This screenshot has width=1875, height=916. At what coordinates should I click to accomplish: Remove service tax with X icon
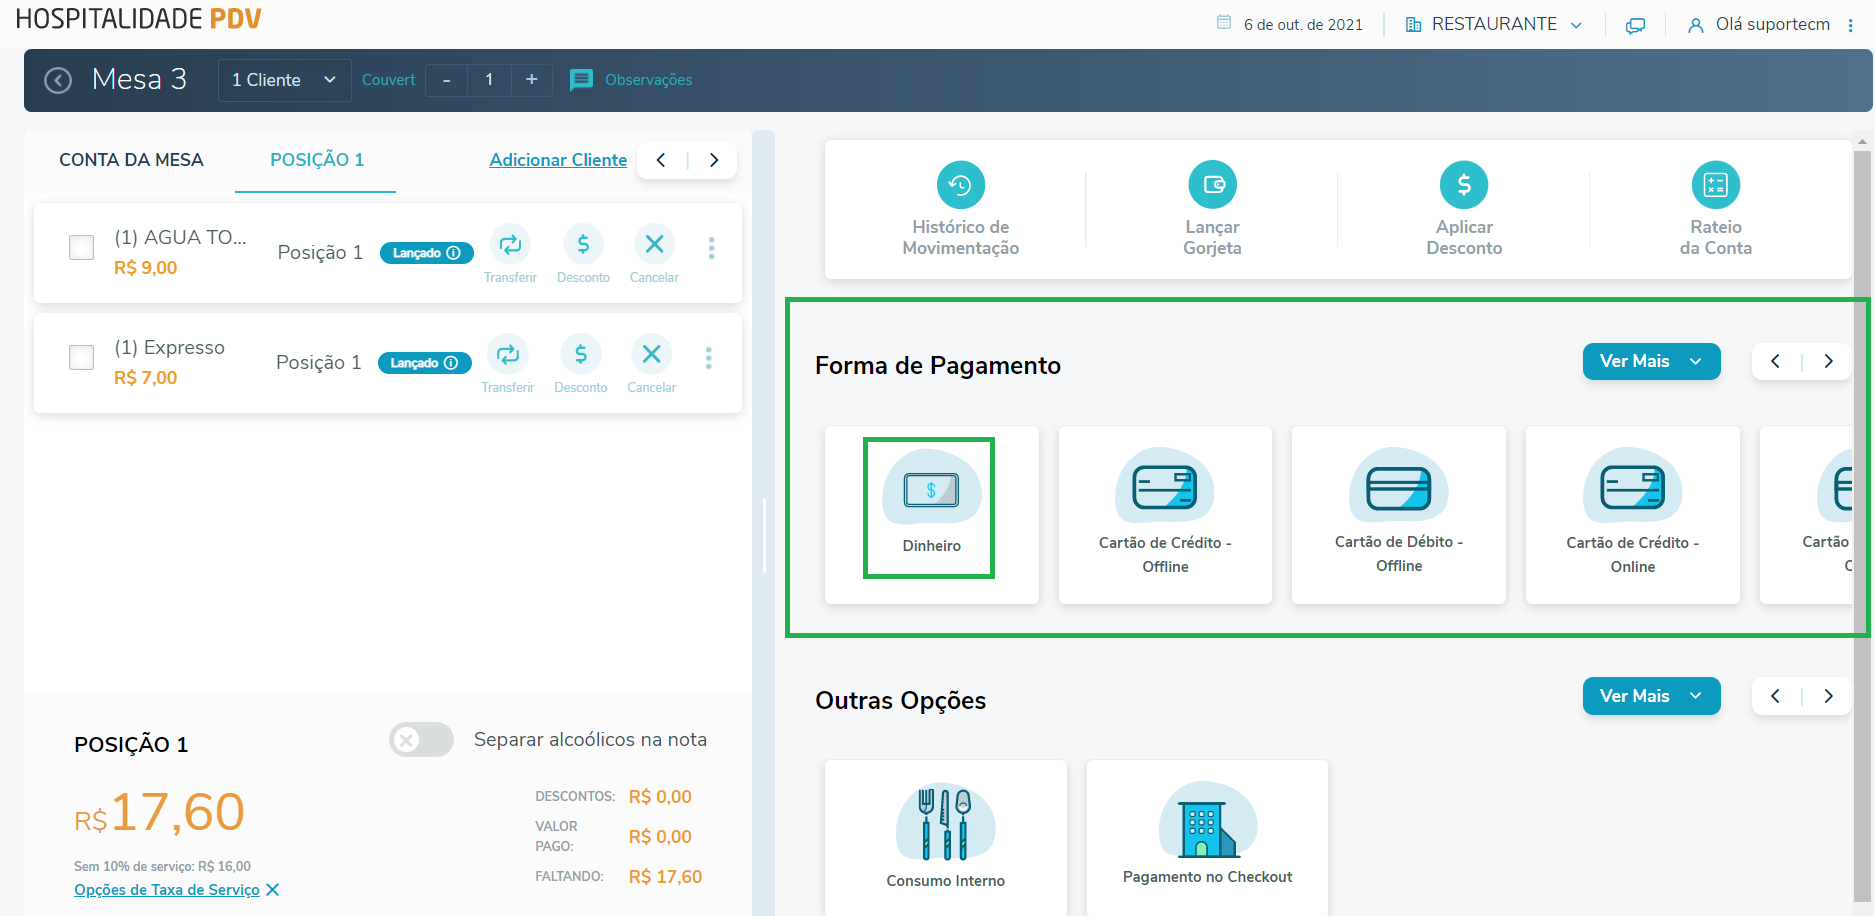(x=272, y=890)
